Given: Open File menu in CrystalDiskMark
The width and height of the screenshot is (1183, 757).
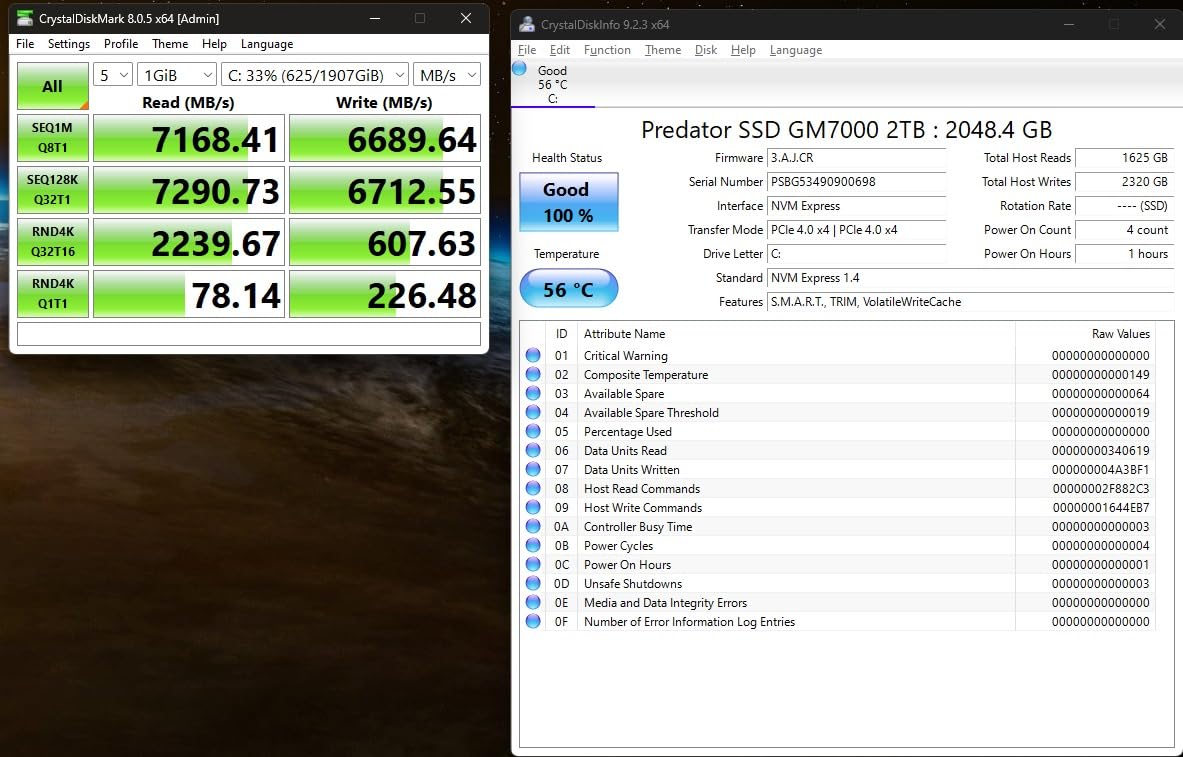Looking at the screenshot, I should coord(25,44).
